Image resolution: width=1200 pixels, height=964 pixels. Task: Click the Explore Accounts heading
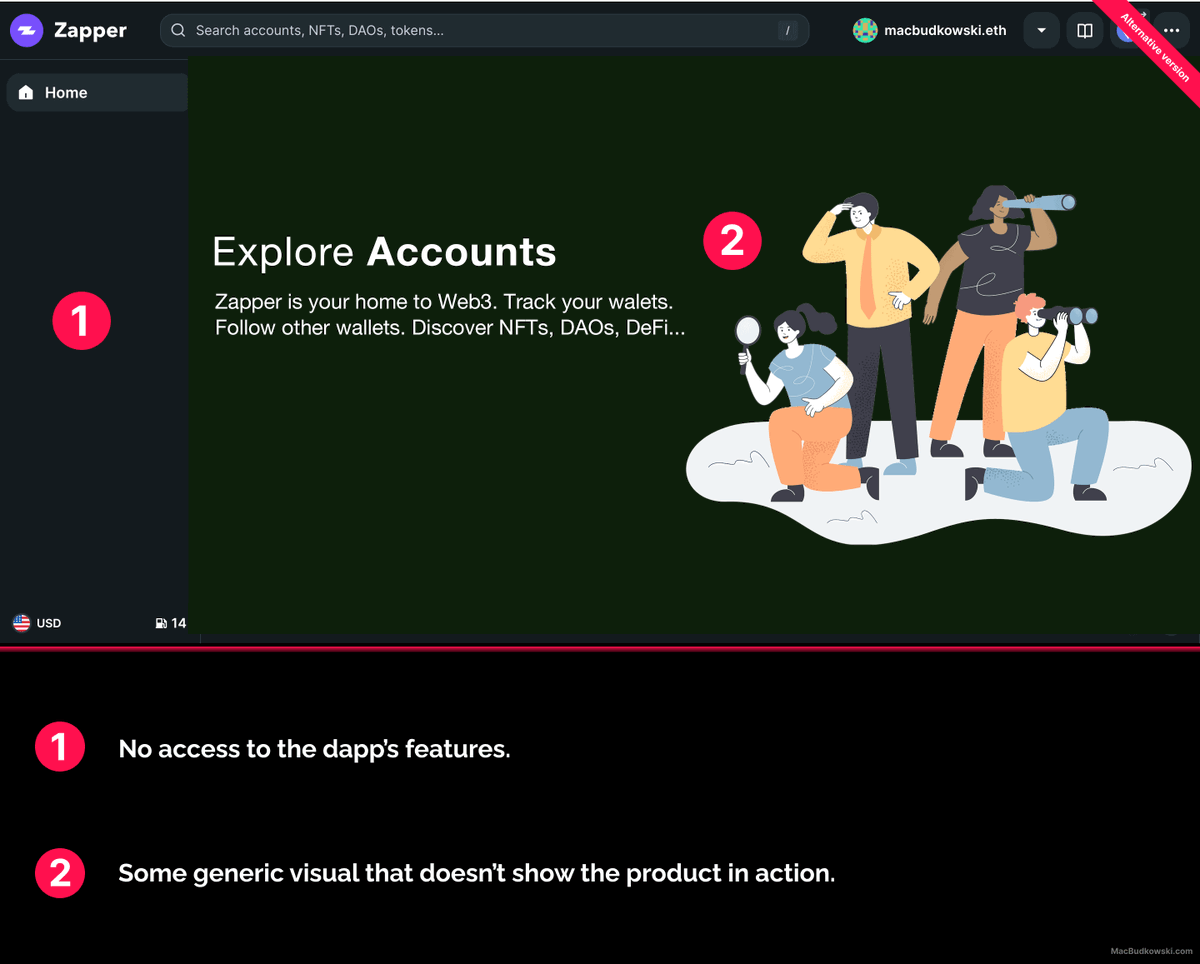click(x=384, y=252)
